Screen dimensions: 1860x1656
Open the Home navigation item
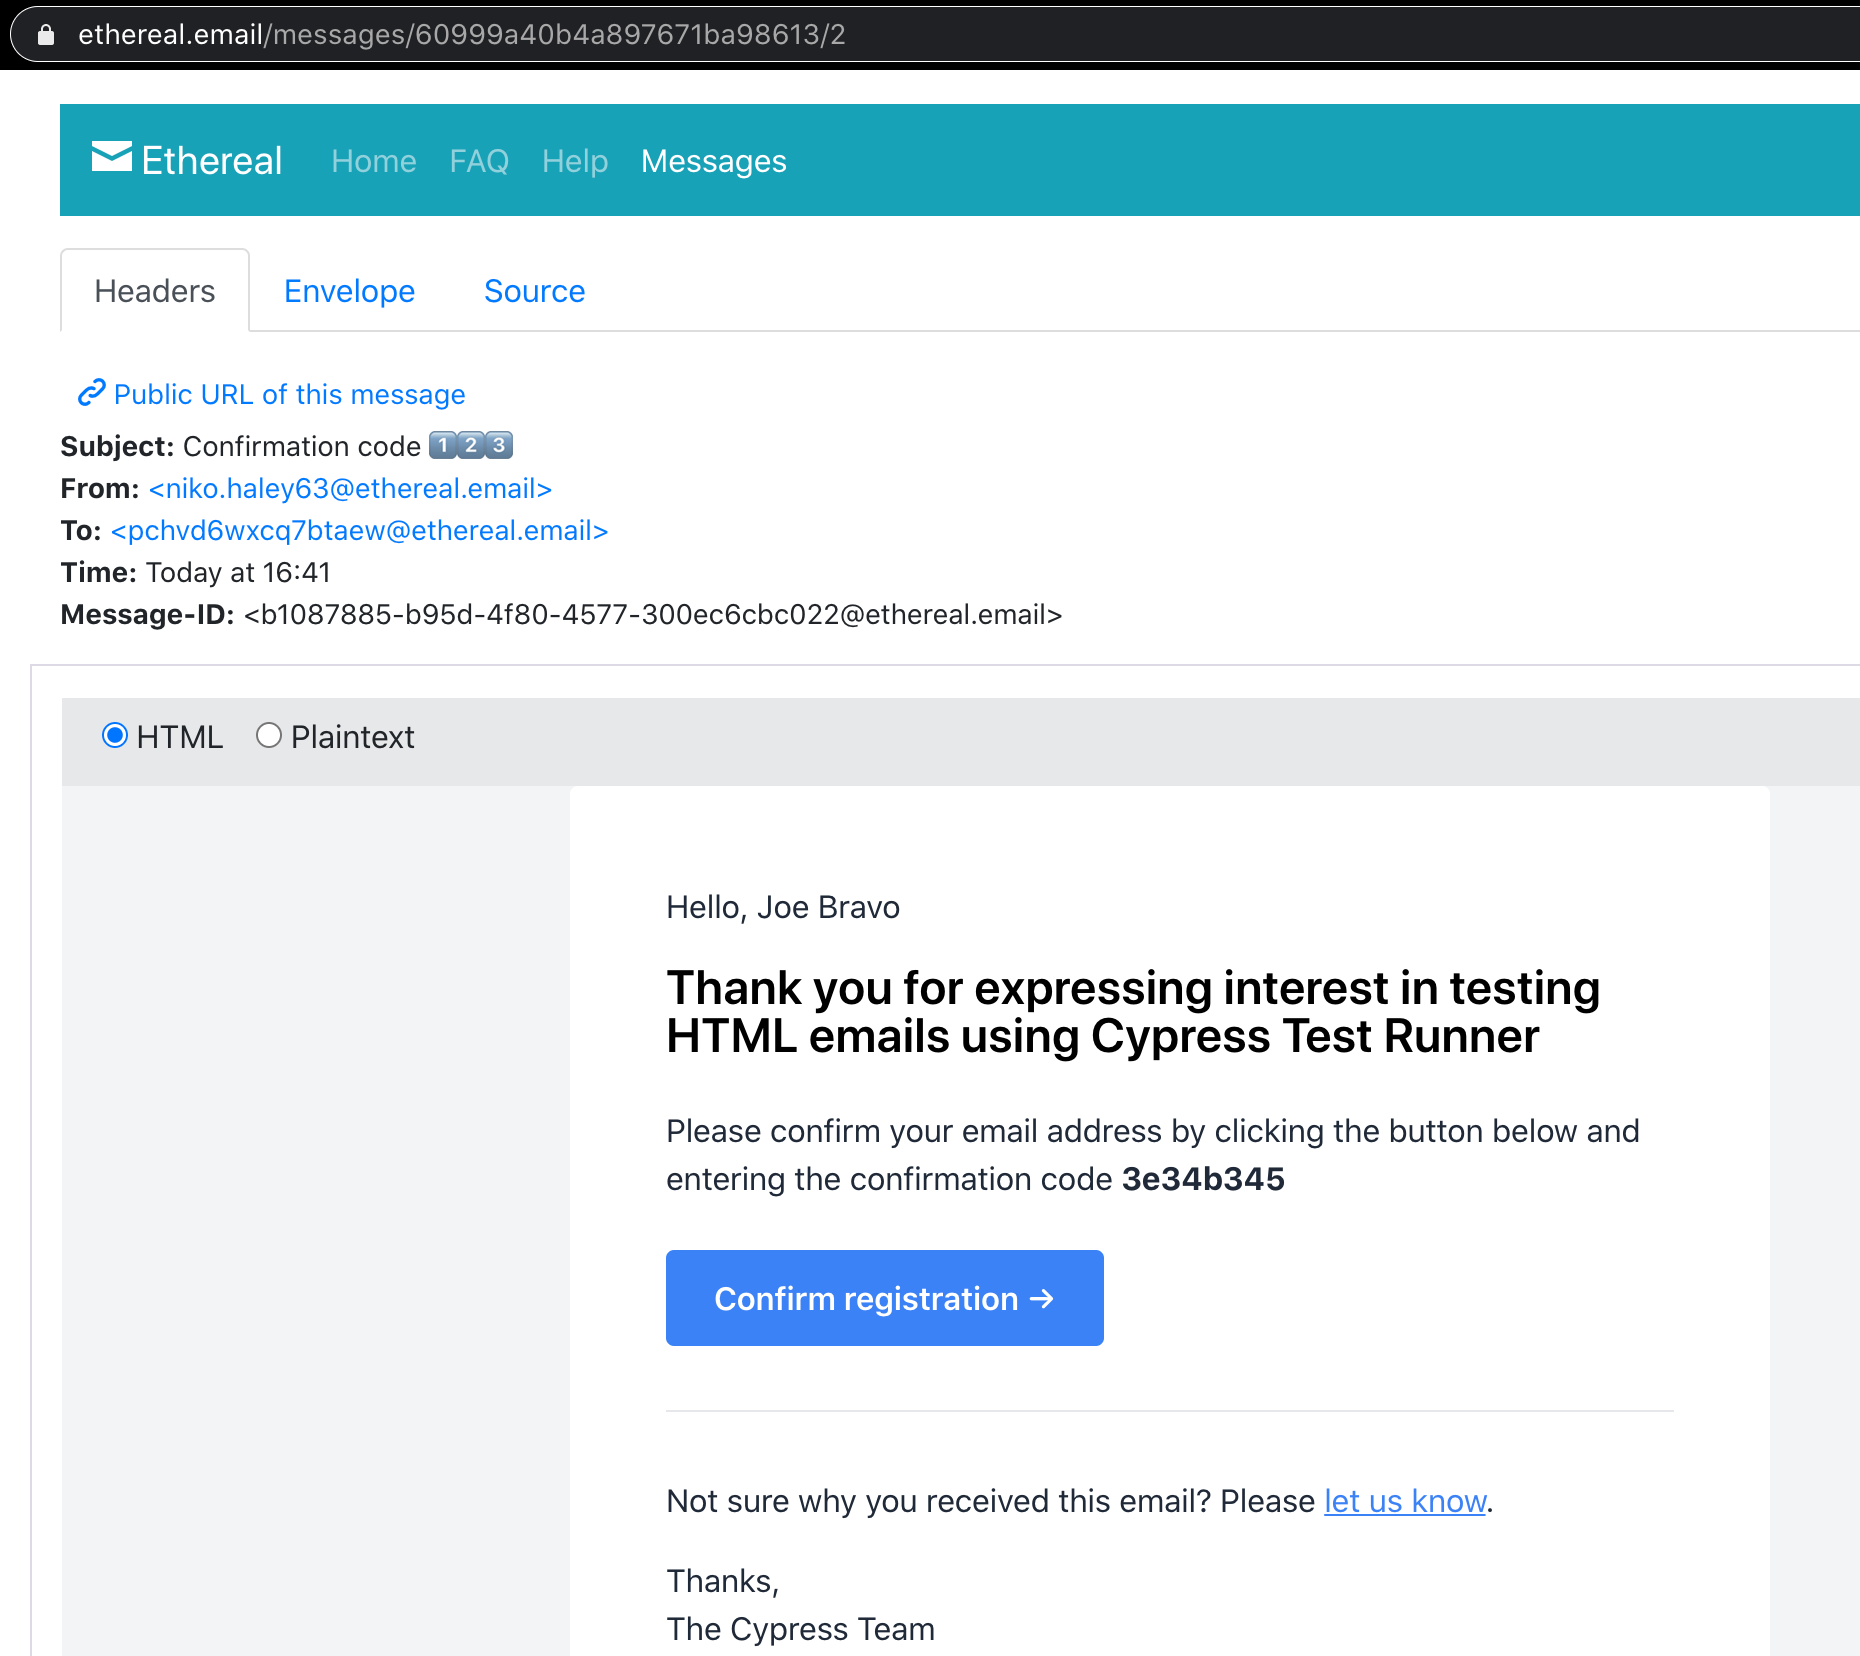[374, 161]
